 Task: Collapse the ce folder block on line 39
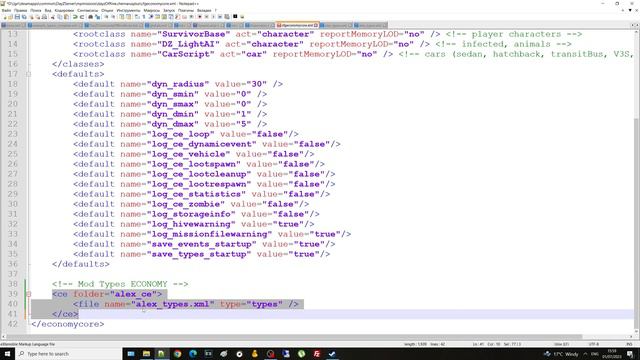coord(28,294)
